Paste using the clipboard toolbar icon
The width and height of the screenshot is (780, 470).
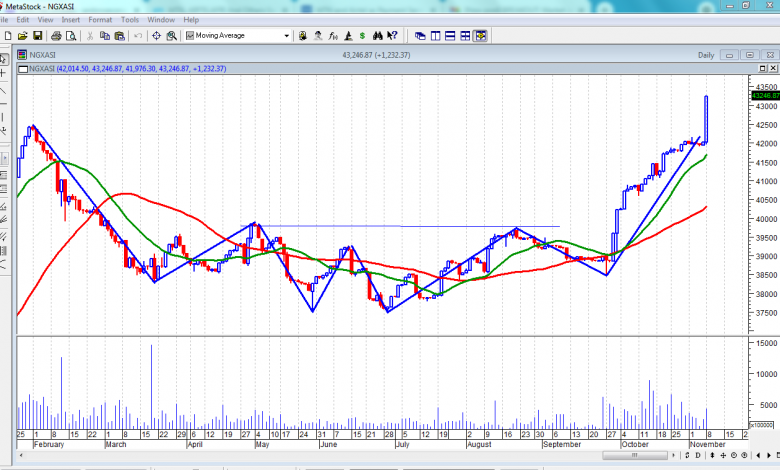tap(119, 36)
